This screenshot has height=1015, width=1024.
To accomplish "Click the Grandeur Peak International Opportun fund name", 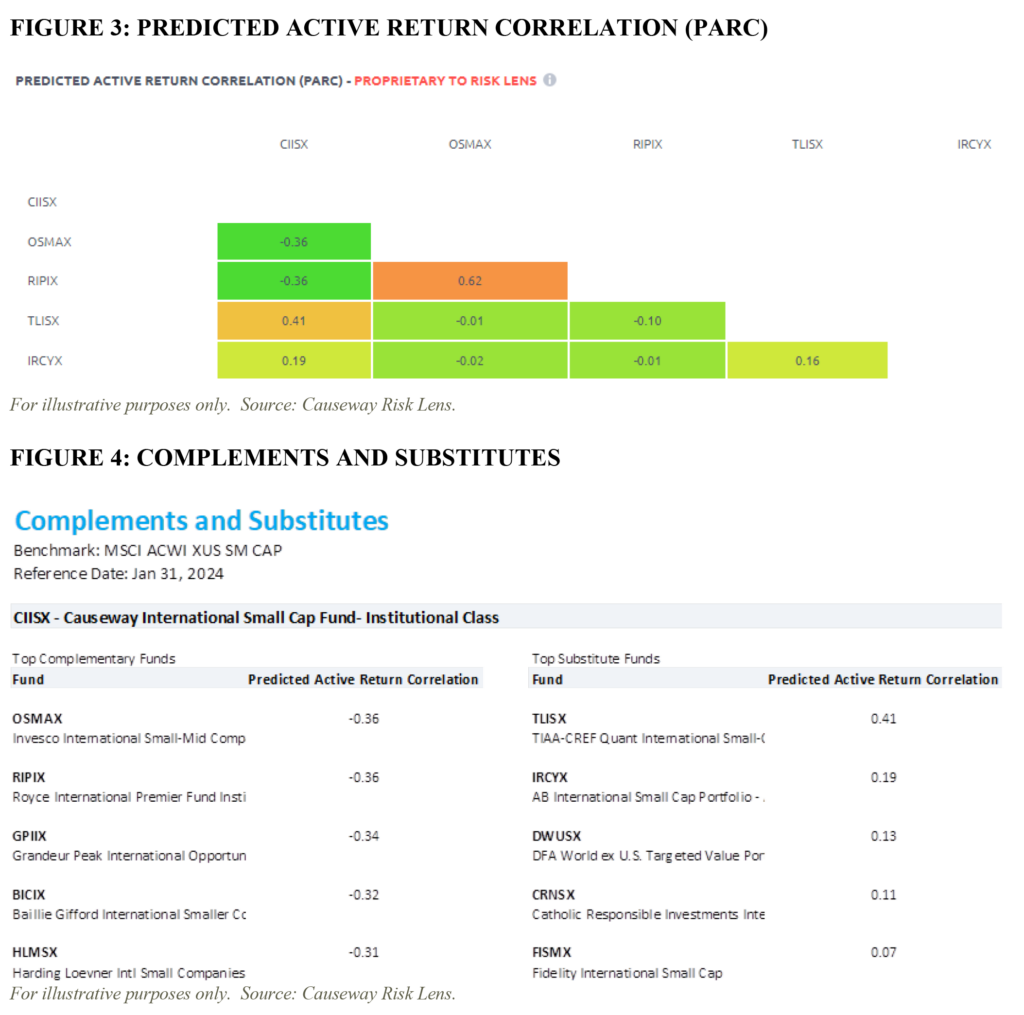I will [129, 856].
